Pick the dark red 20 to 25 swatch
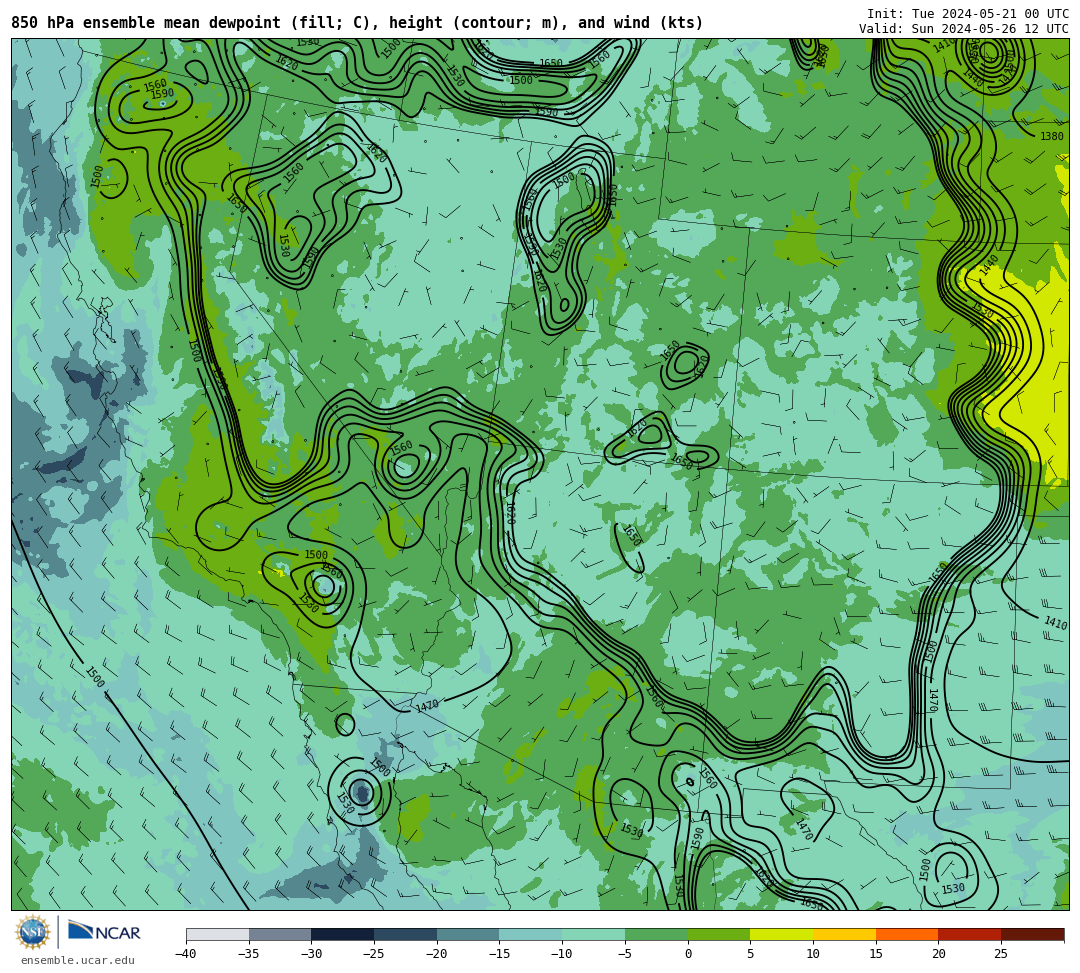Image resolution: width=1080 pixels, height=973 pixels. pos(970,934)
